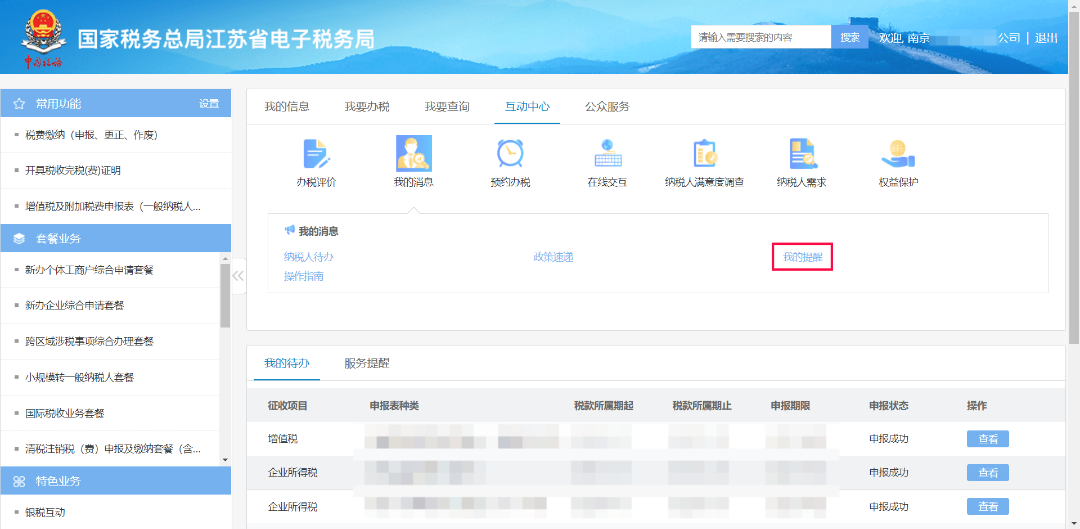Select the 纳税人需求 icon
Viewport: 1080px width, 529px height.
(x=801, y=154)
